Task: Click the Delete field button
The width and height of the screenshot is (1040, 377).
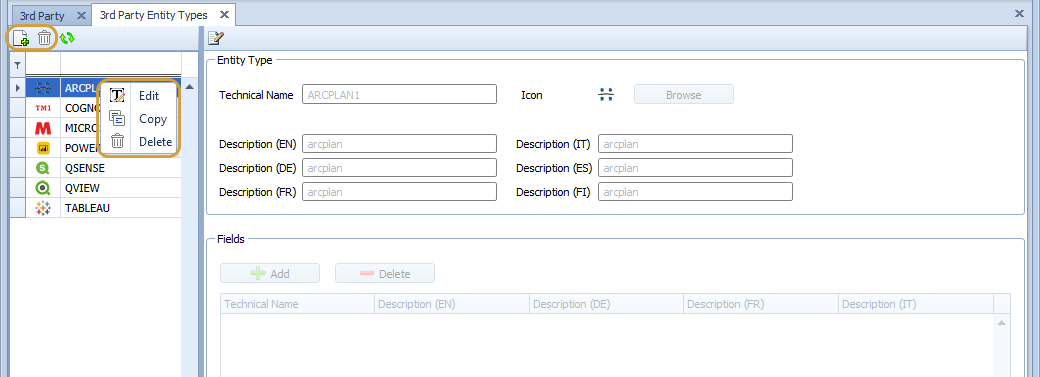Action: (385, 273)
